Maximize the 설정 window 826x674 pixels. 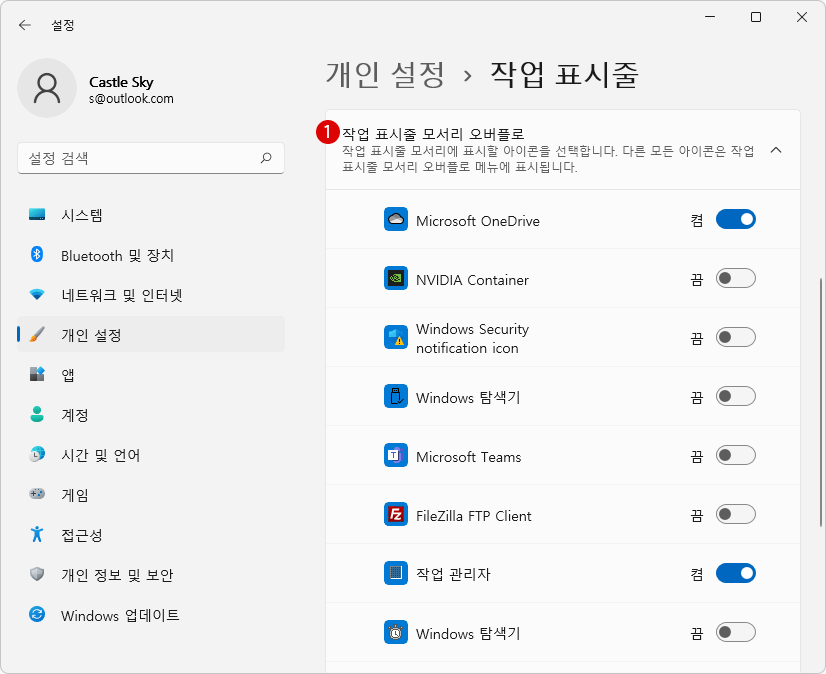click(x=755, y=17)
